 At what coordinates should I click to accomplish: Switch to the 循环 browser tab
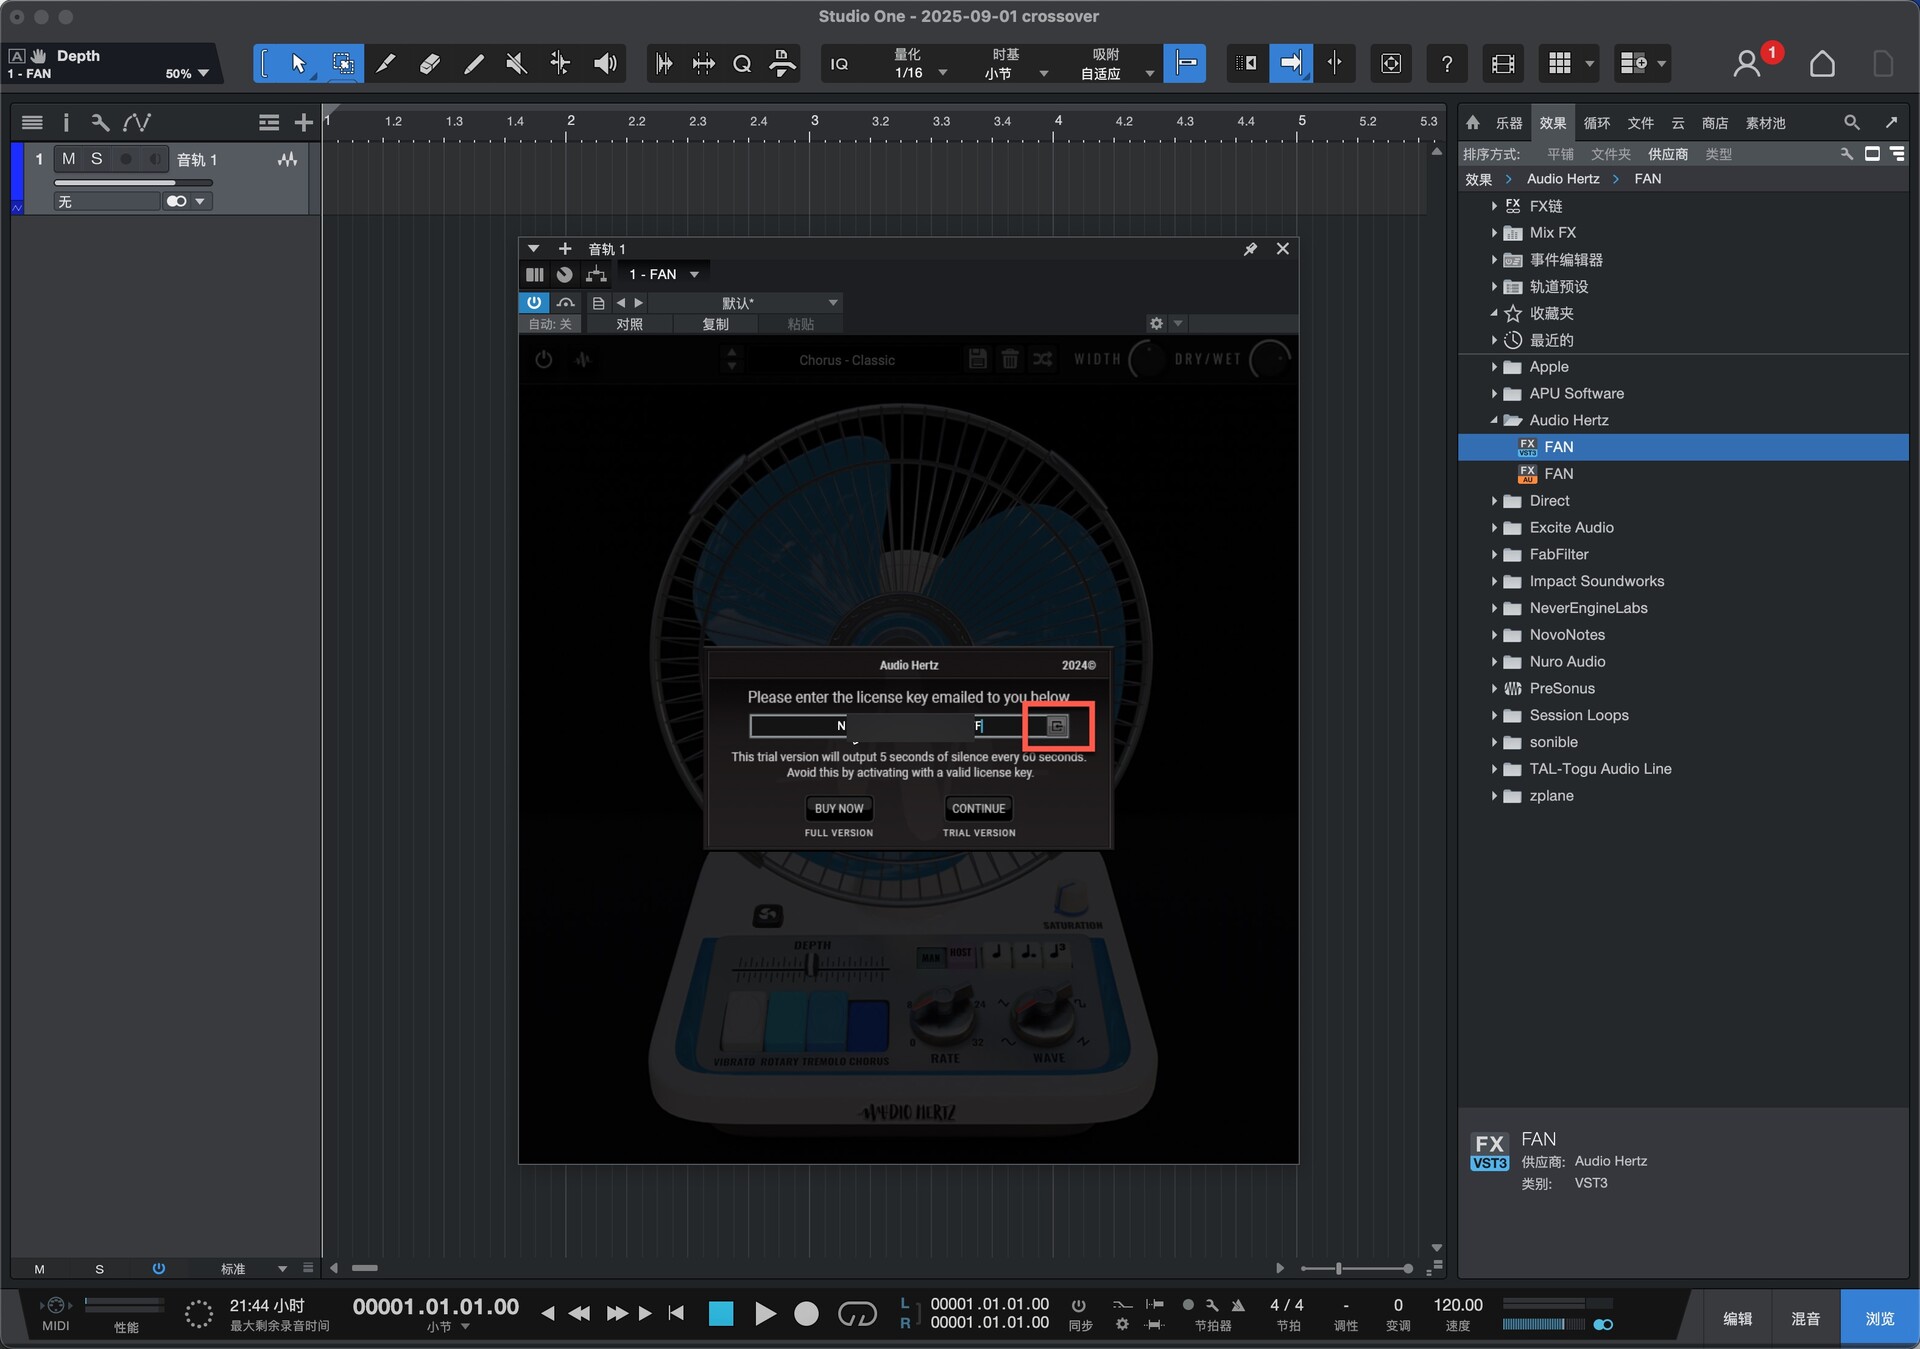(1596, 123)
